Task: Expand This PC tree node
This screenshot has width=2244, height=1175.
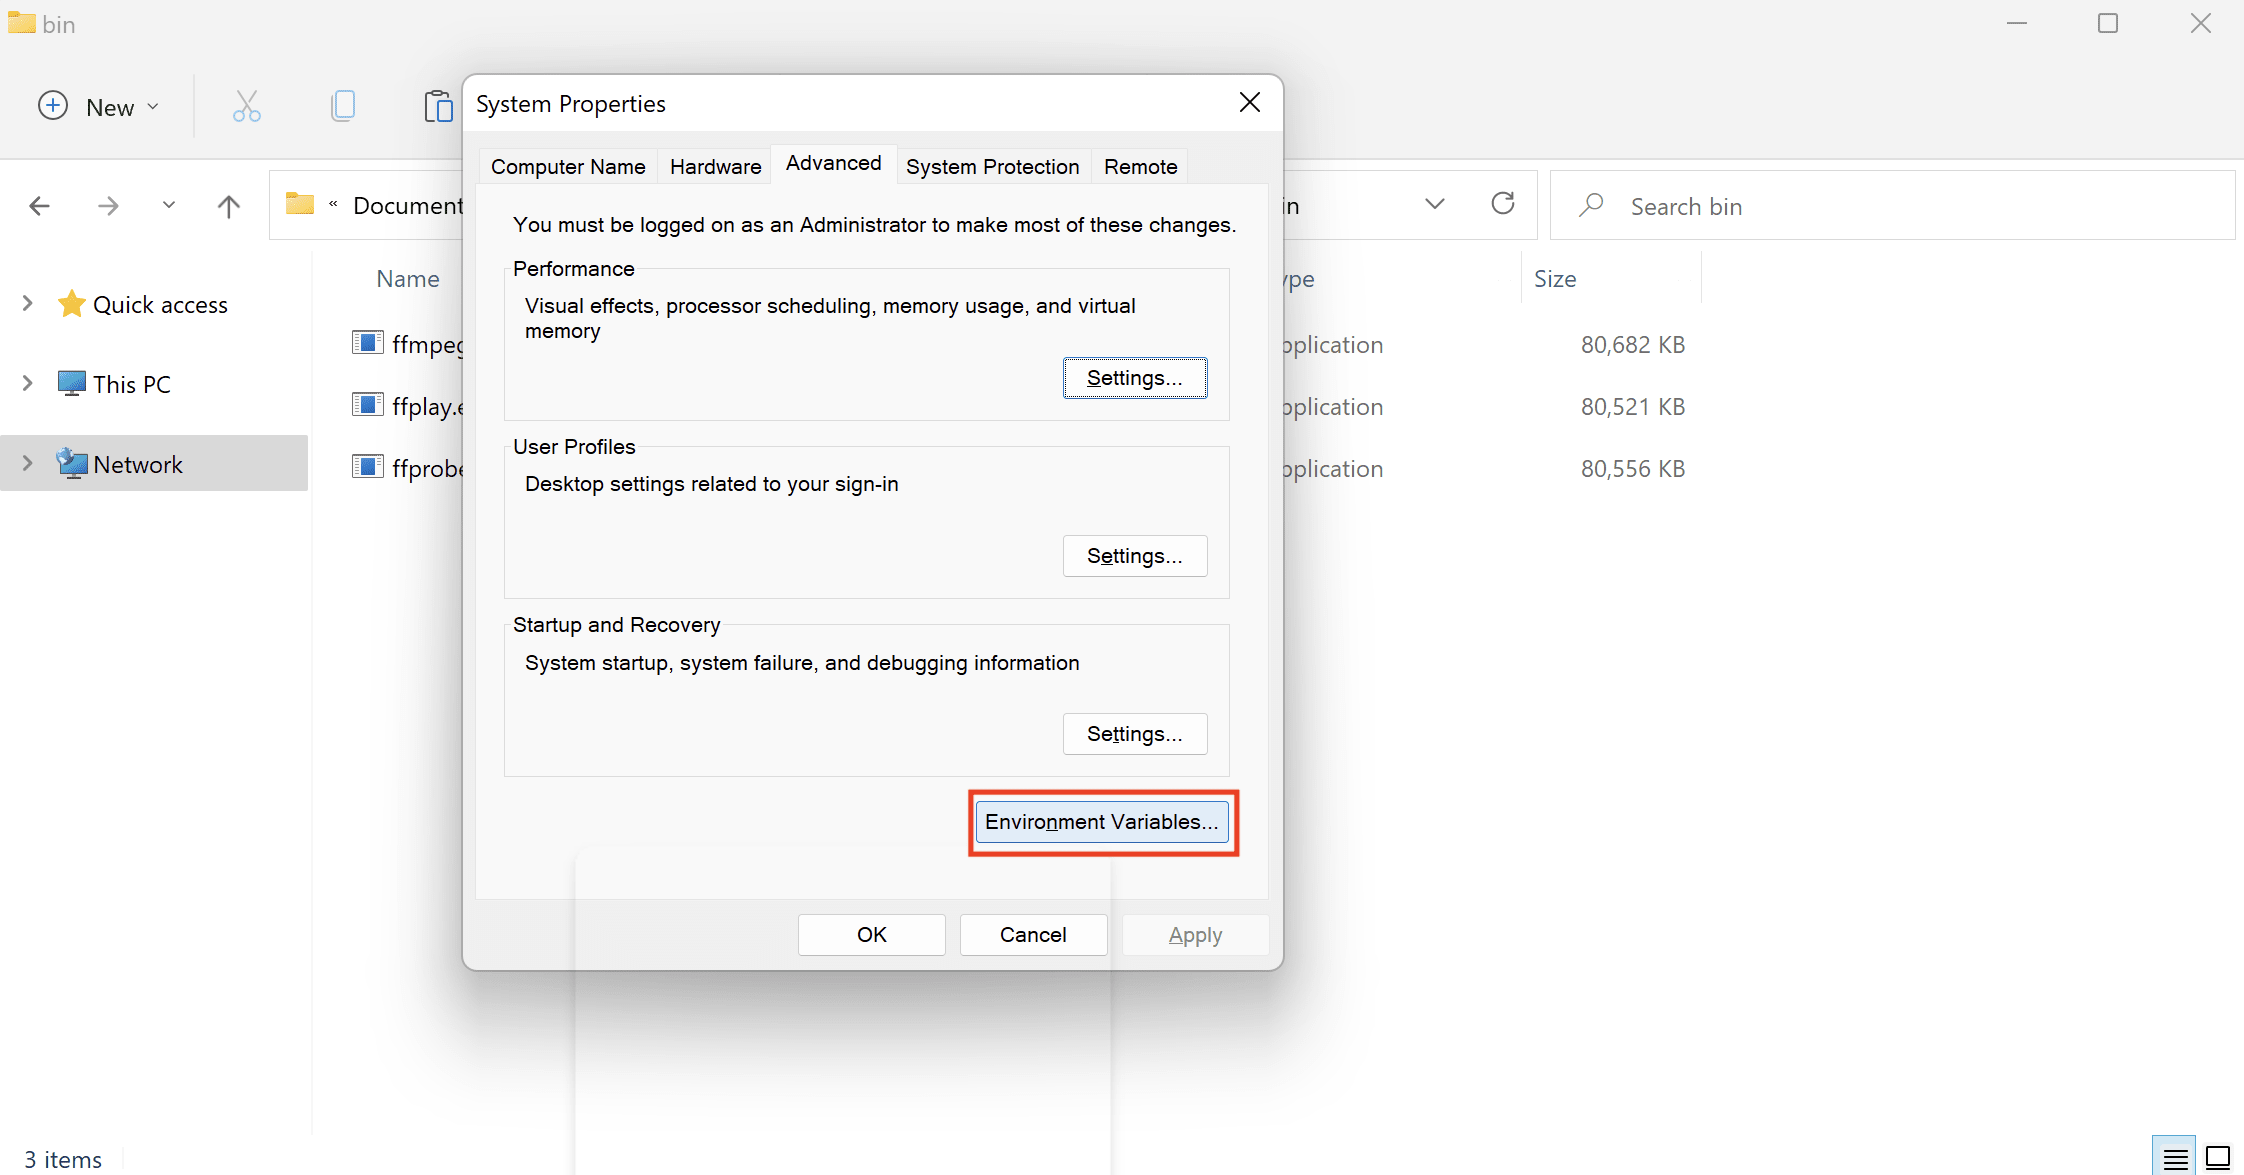Action: click(x=28, y=384)
